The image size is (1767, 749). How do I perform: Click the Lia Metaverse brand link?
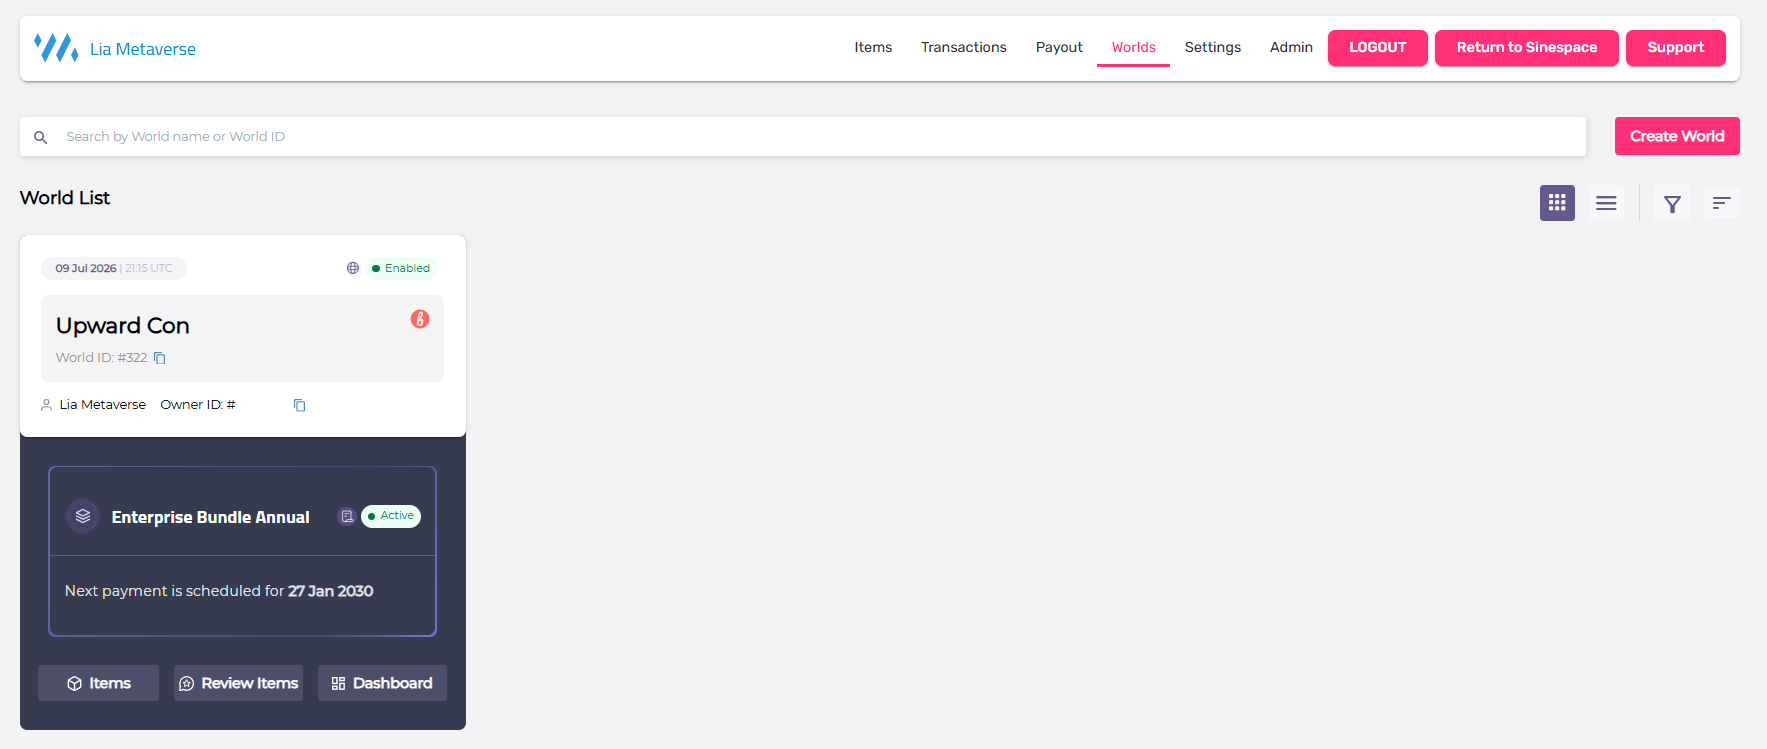(x=143, y=49)
